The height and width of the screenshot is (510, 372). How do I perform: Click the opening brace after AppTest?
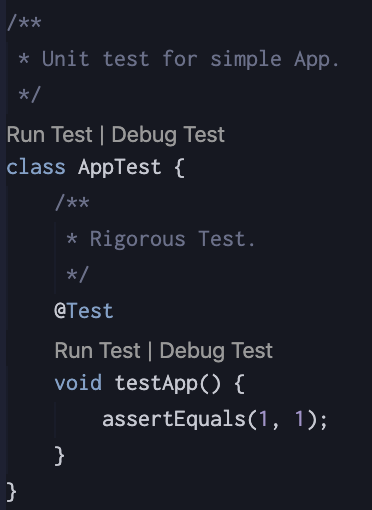coord(179,168)
